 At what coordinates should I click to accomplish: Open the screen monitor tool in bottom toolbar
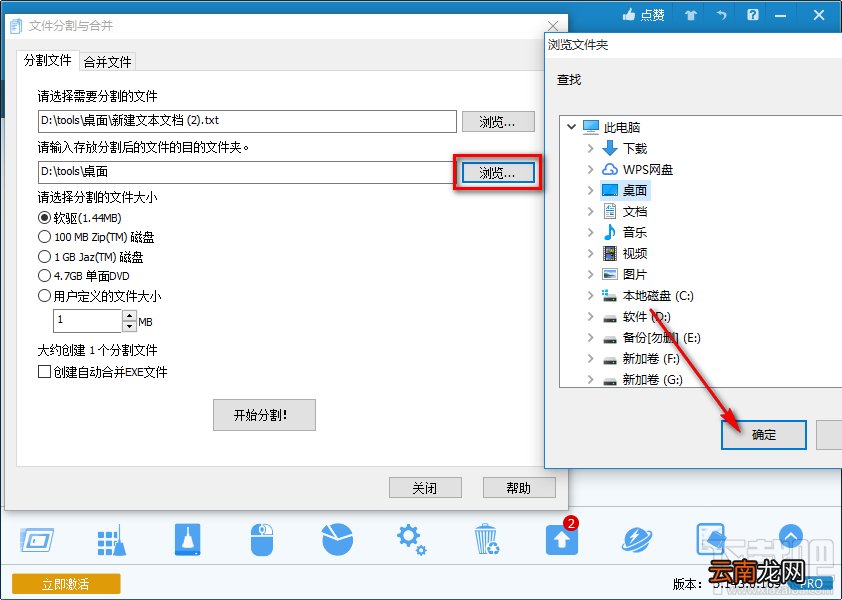pos(37,540)
